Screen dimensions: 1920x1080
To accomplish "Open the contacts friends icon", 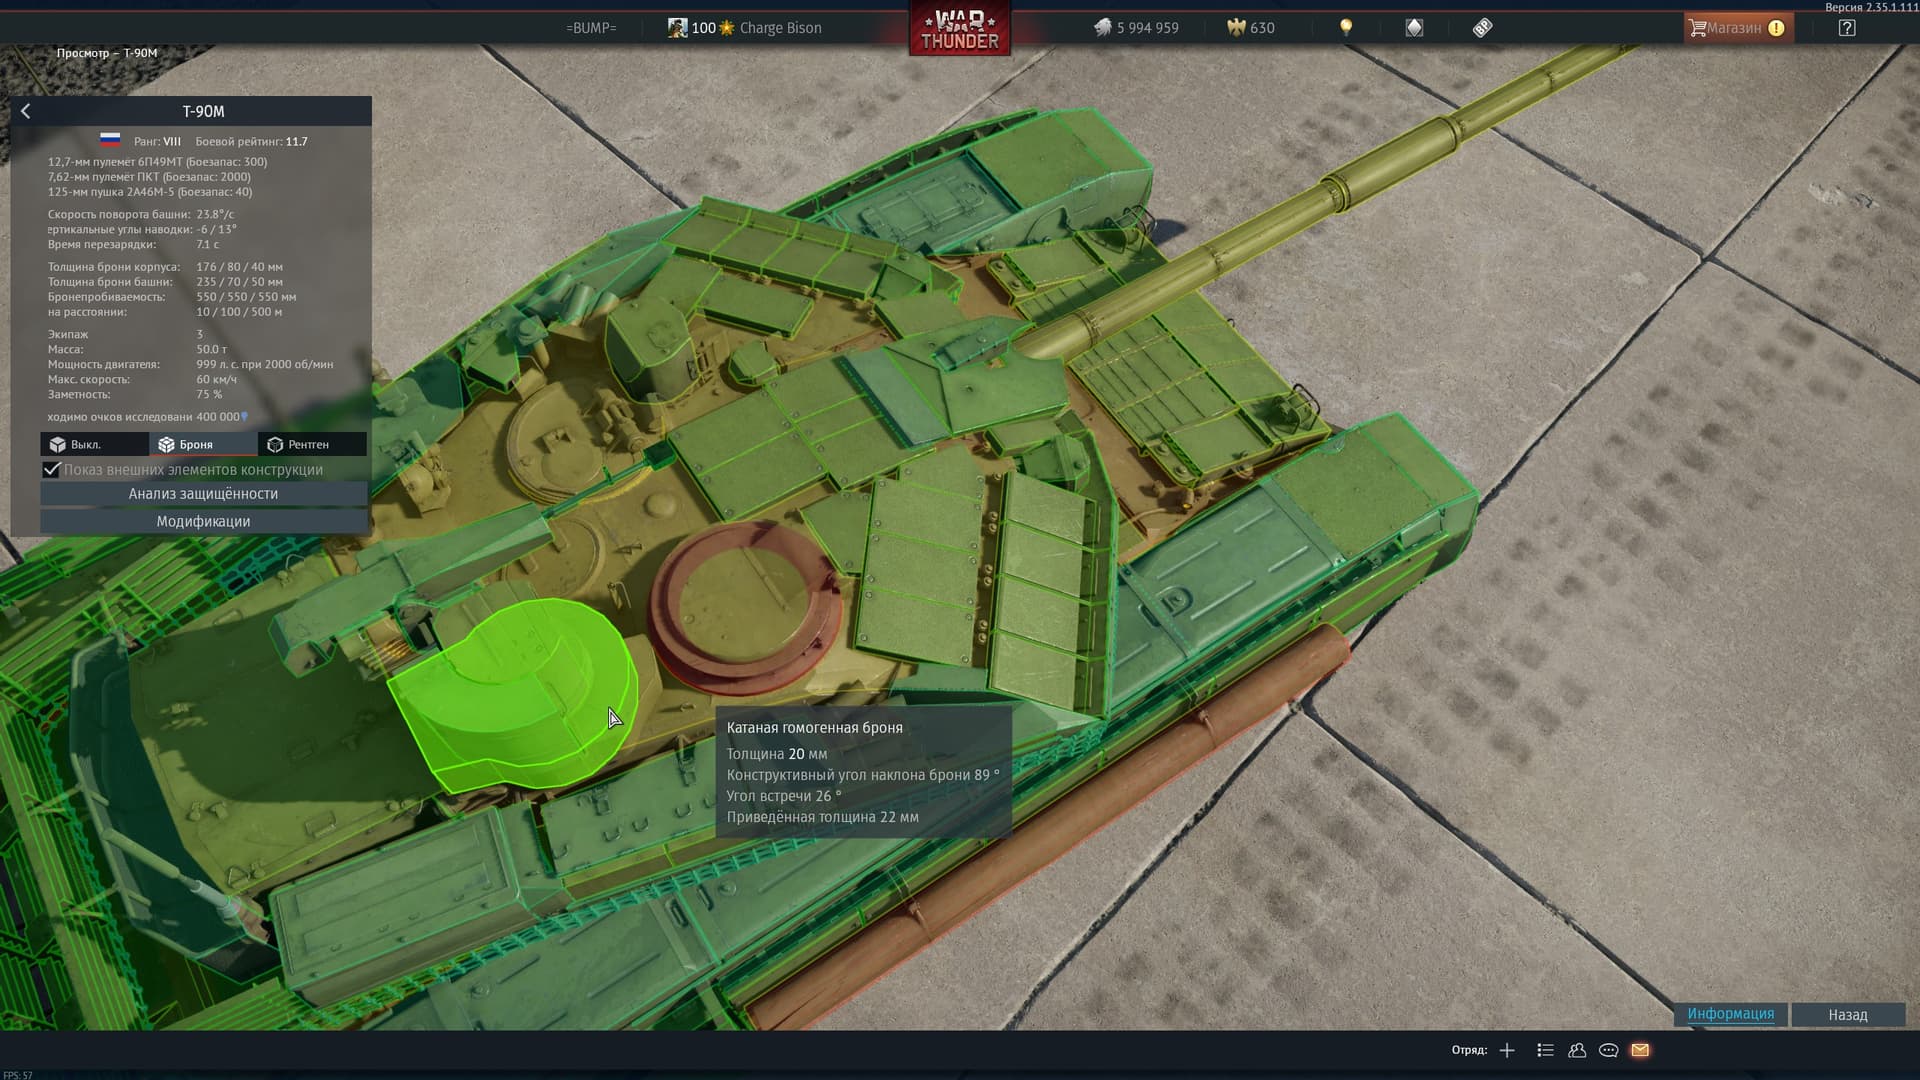I will [x=1577, y=1050].
